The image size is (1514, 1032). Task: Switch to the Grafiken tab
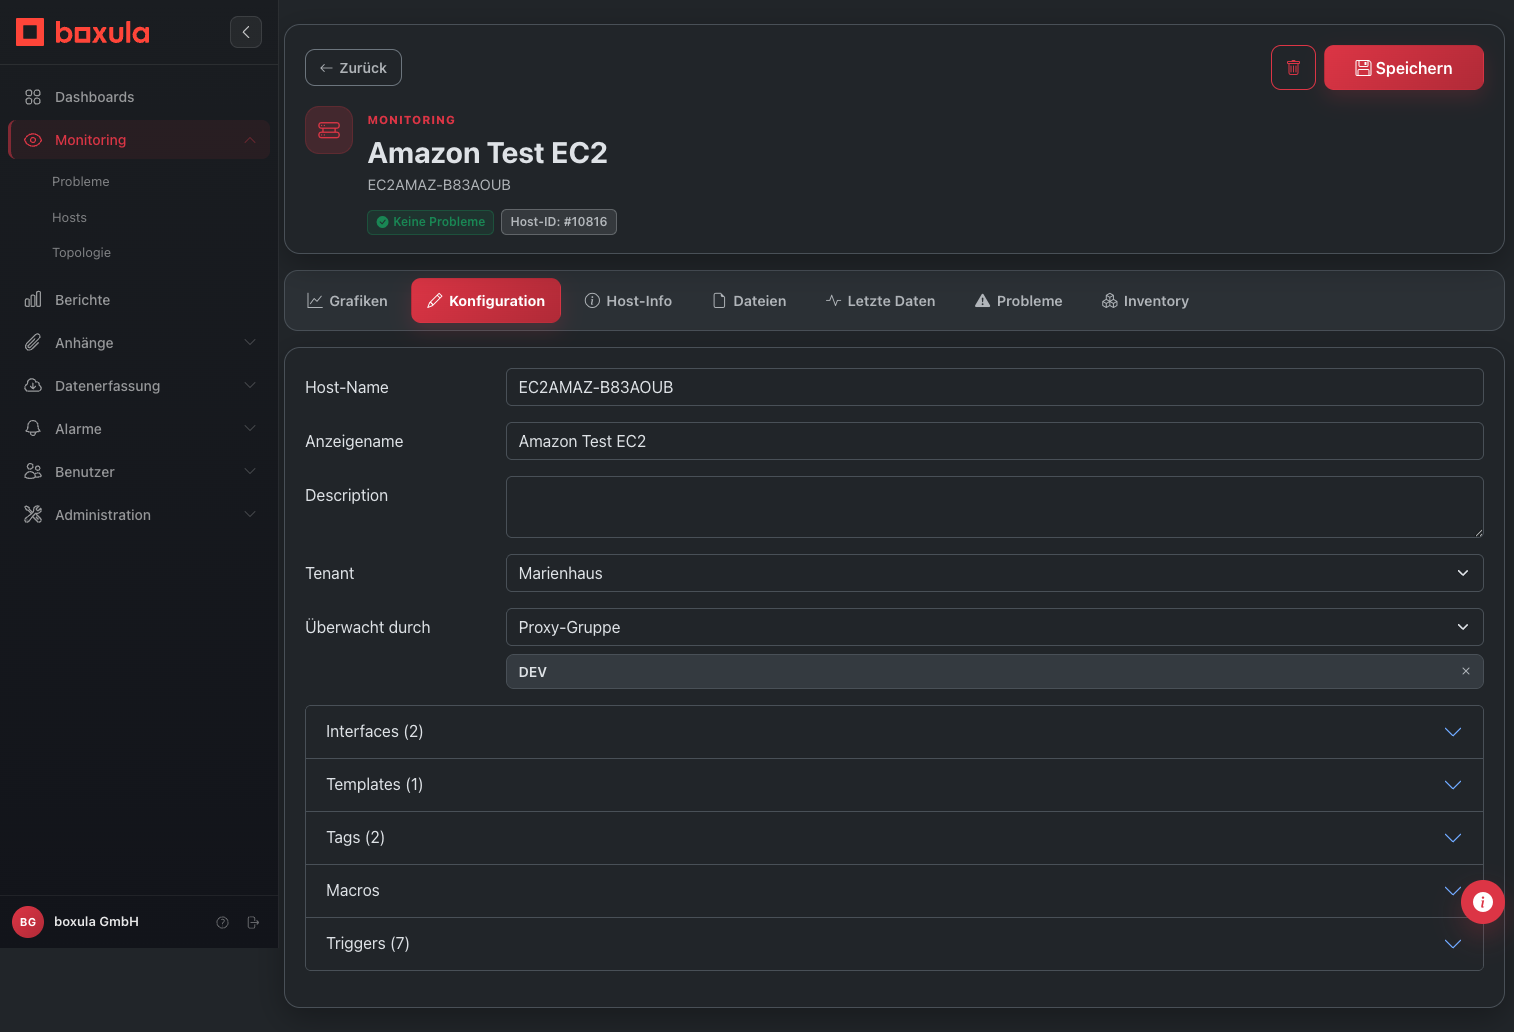(347, 301)
